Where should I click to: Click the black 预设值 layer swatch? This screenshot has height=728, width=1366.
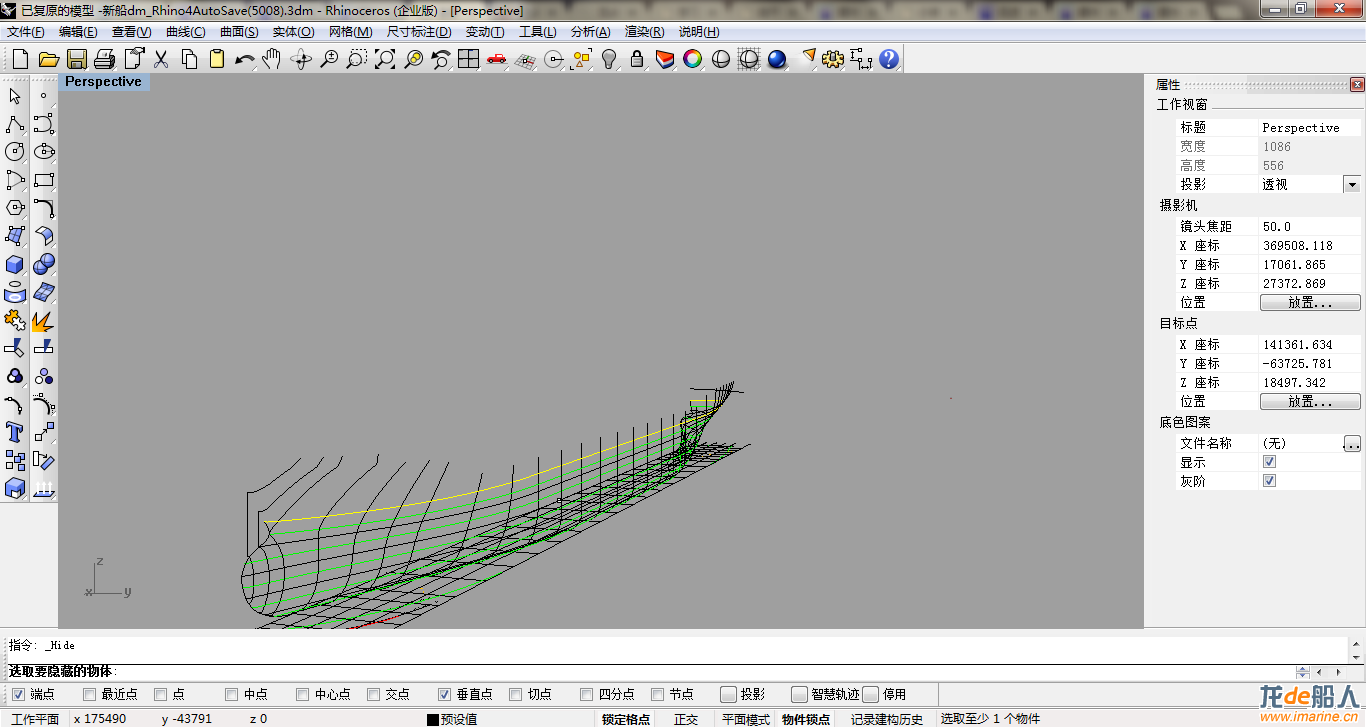click(433, 719)
